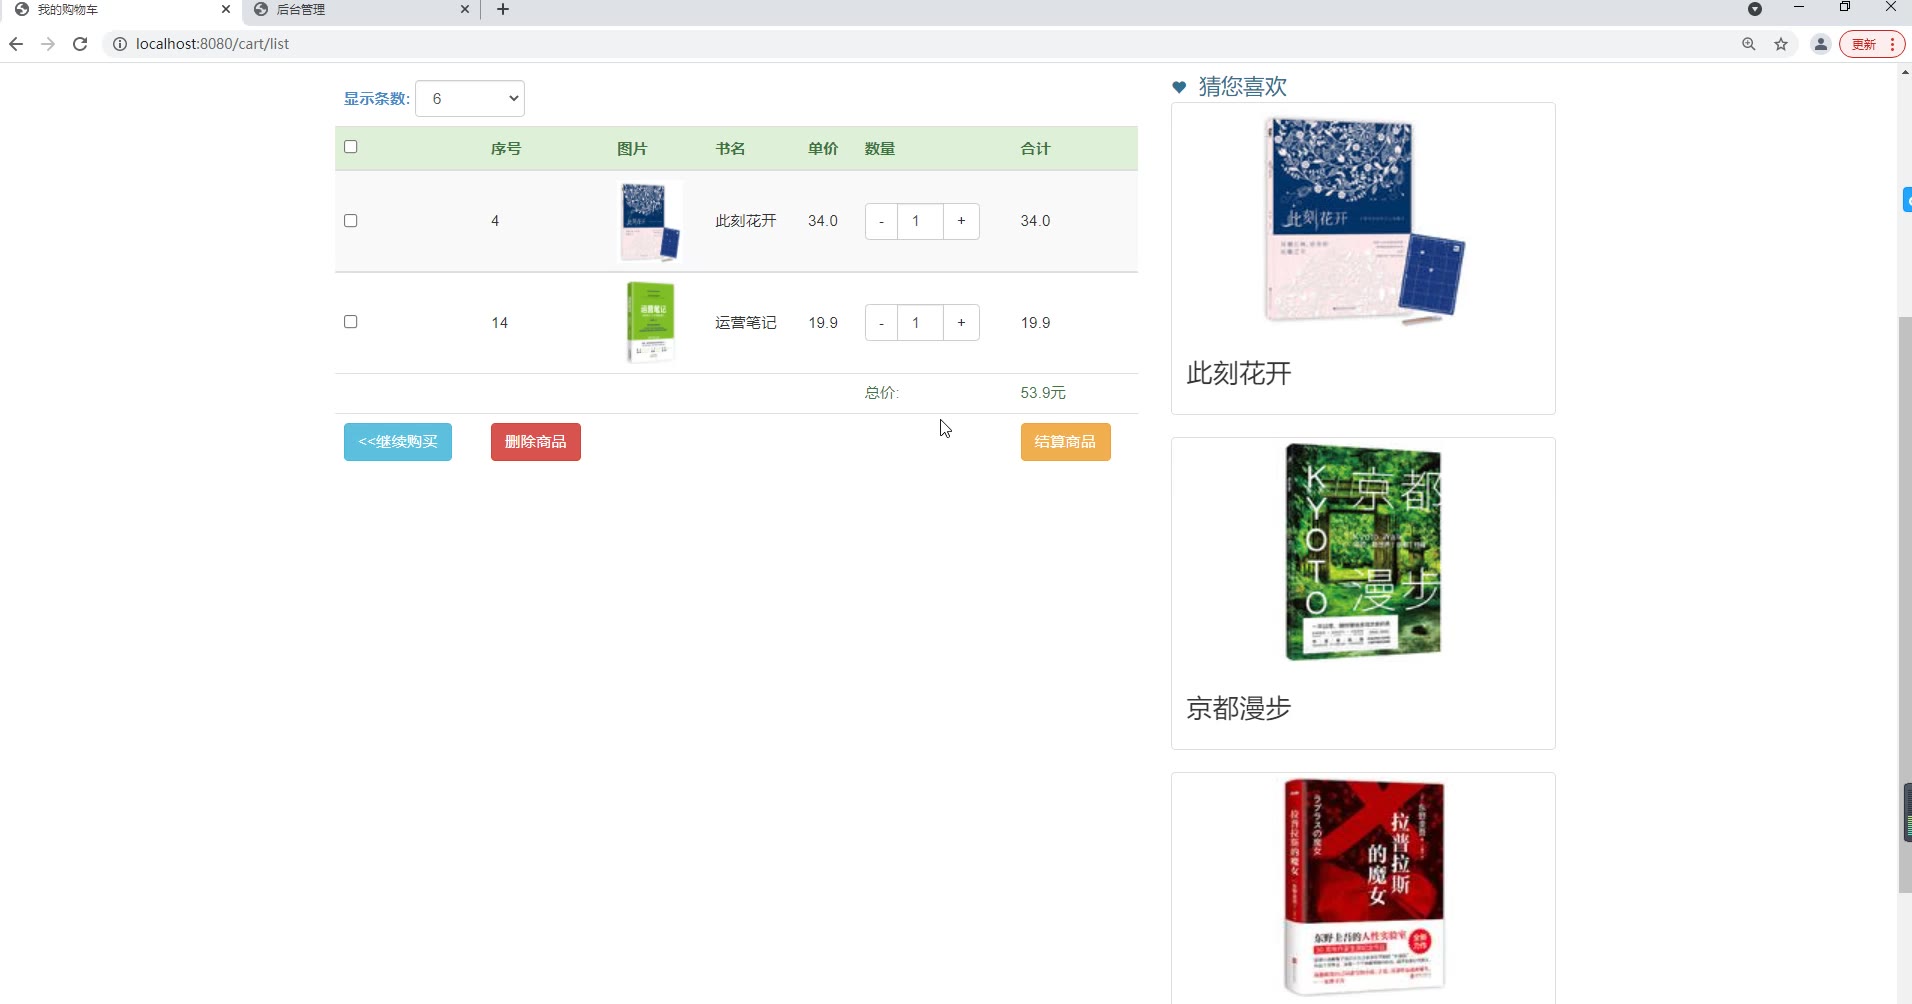Image resolution: width=1912 pixels, height=1004 pixels.
Task: Click the 删除商品 button
Action: pyautogui.click(x=536, y=442)
